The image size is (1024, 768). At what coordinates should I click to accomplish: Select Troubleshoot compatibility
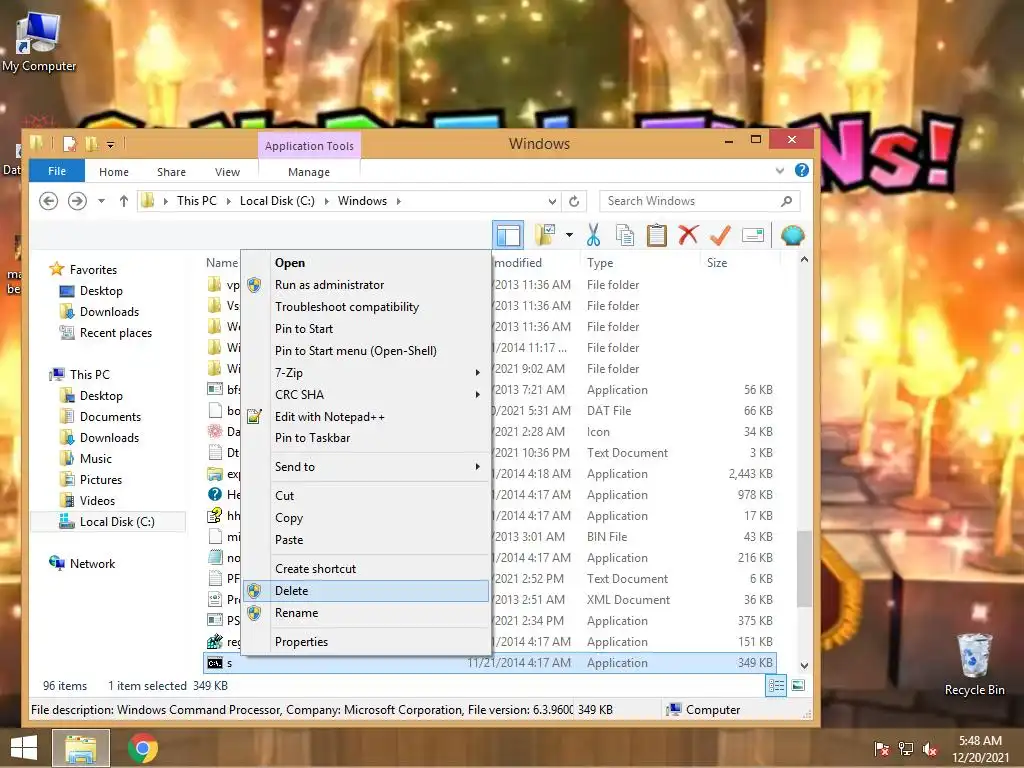click(x=366, y=306)
